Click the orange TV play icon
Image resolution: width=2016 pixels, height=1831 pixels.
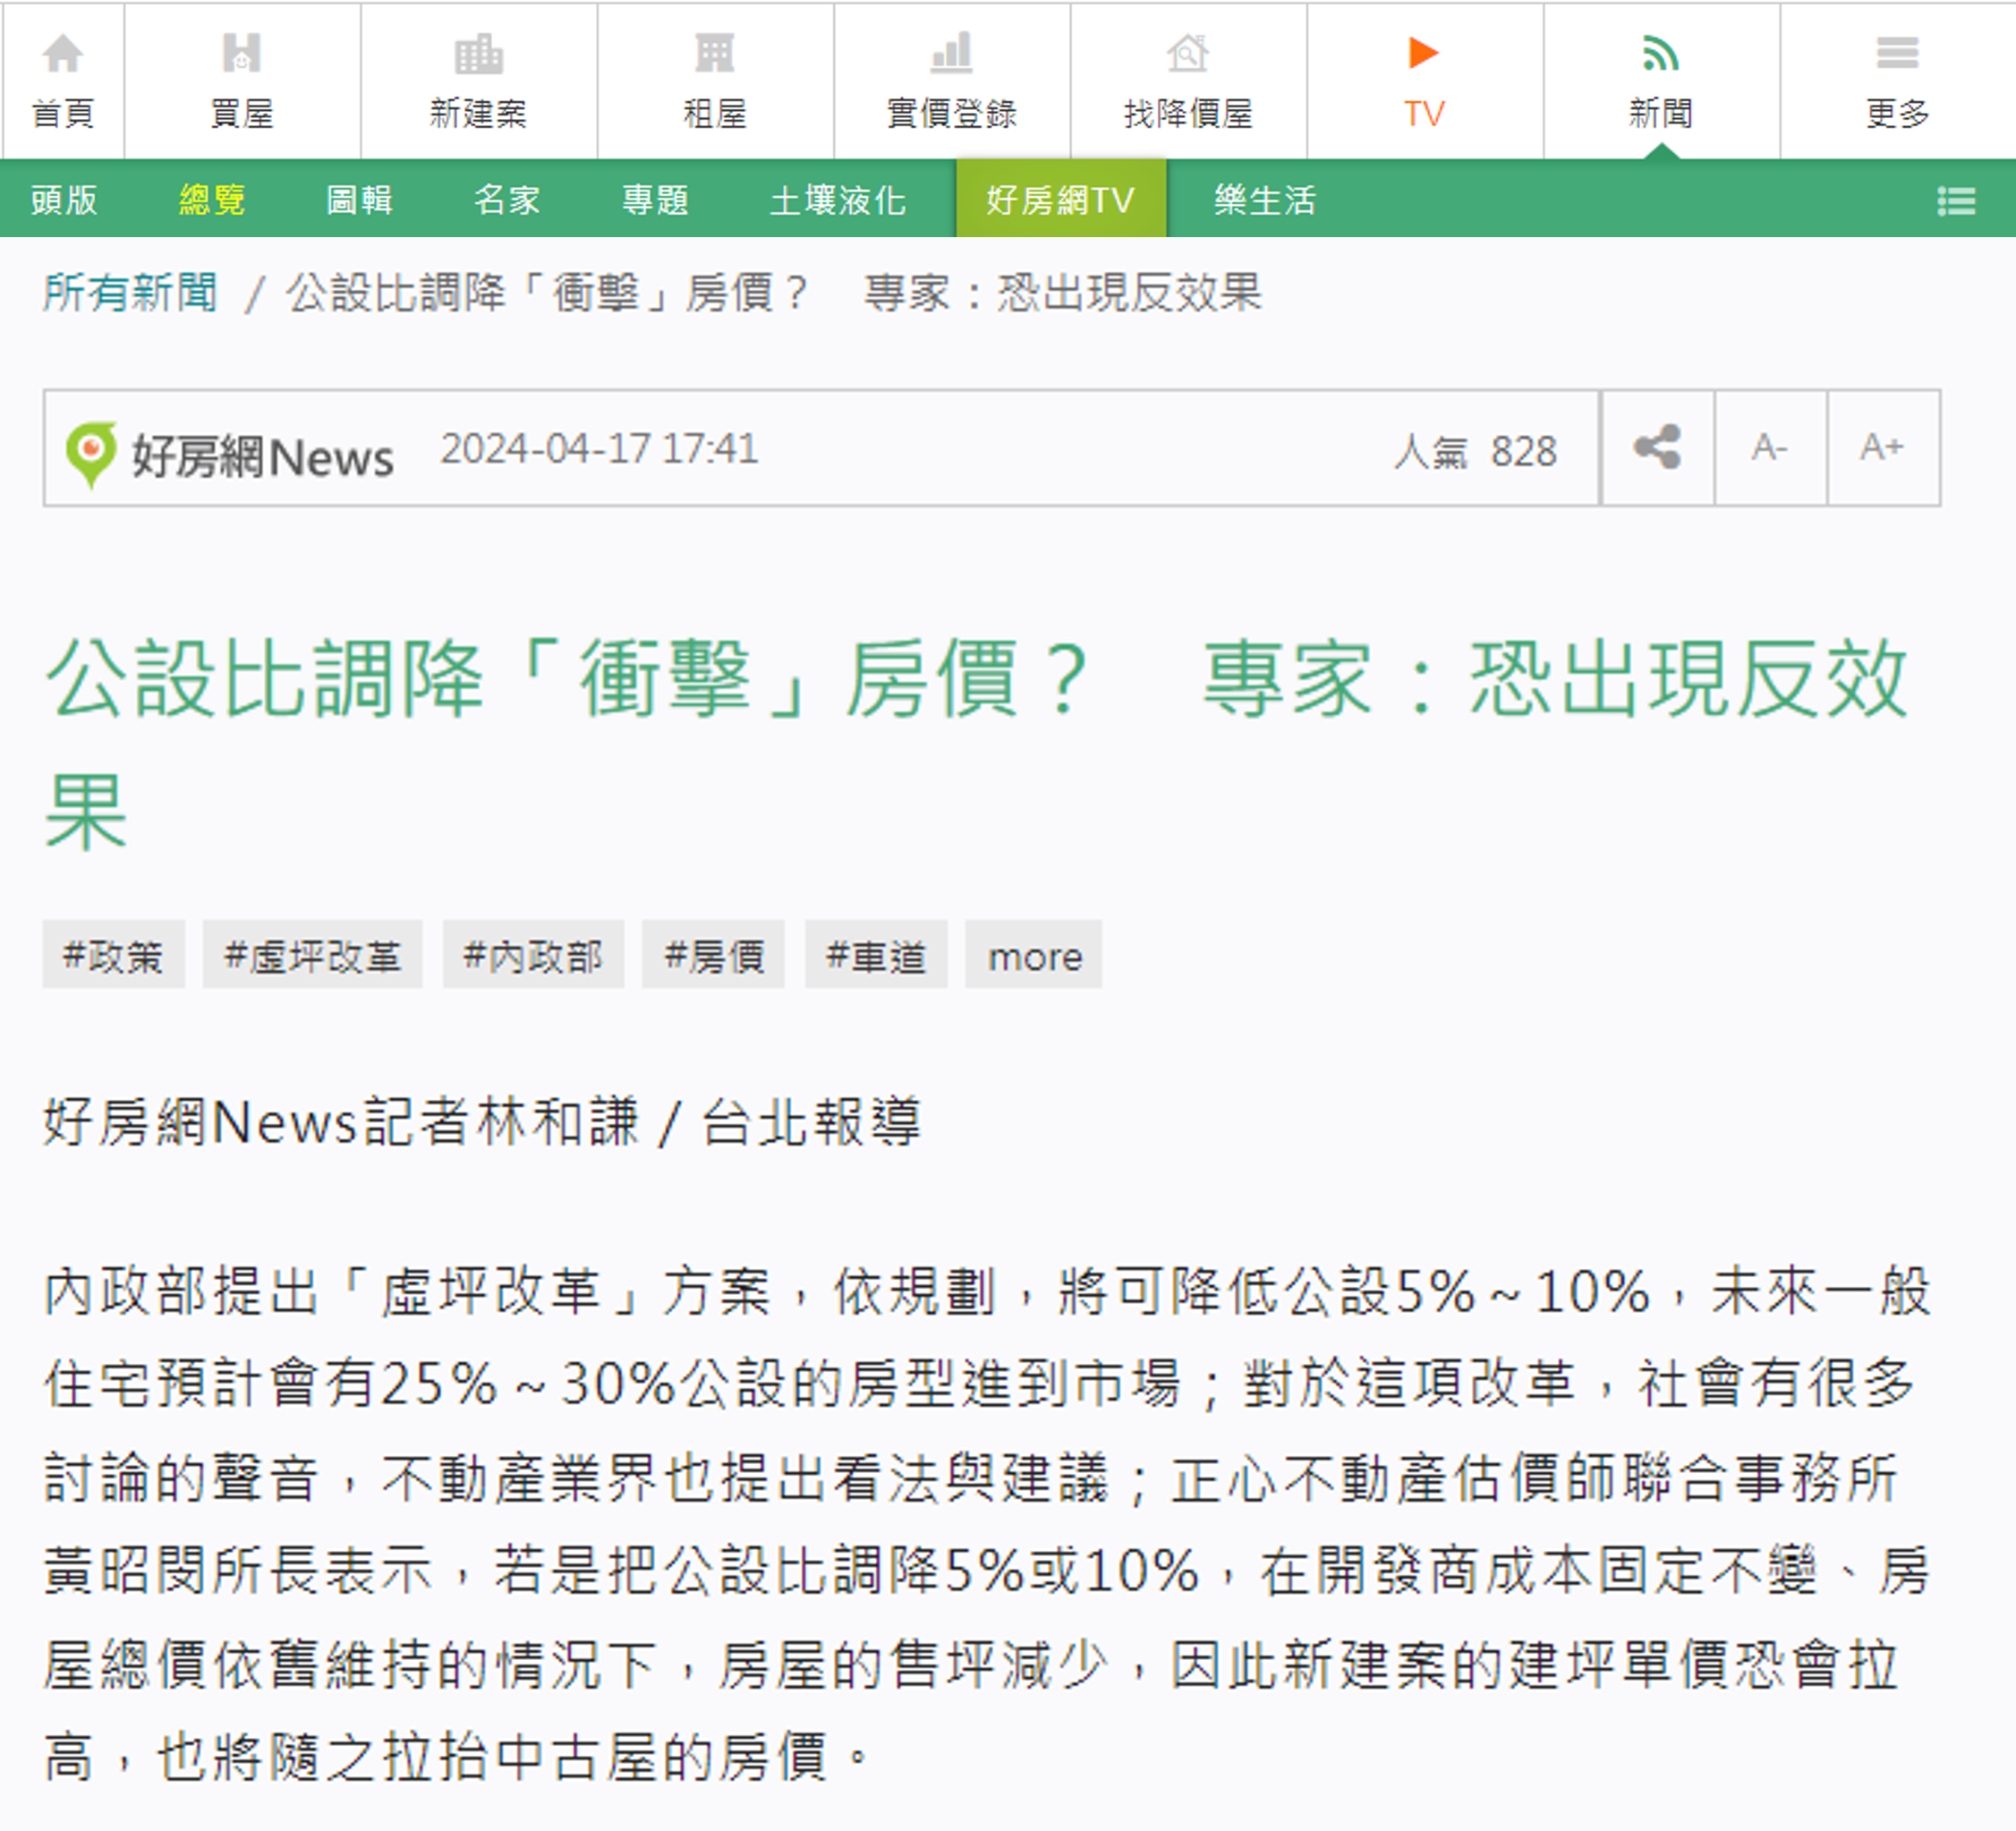[x=1423, y=53]
